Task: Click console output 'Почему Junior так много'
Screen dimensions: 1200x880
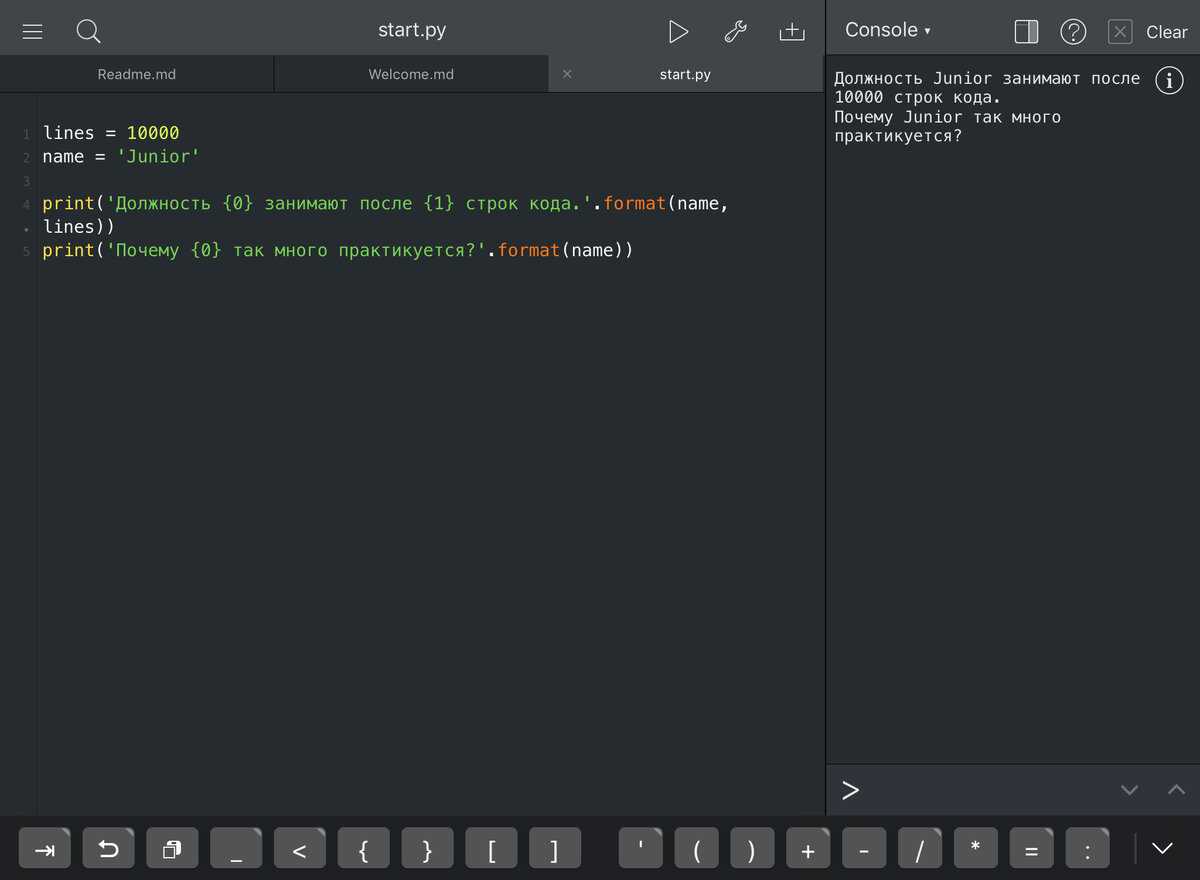Action: [948, 117]
